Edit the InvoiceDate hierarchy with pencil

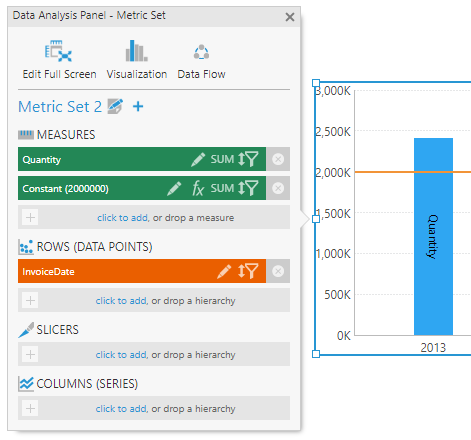click(x=224, y=271)
